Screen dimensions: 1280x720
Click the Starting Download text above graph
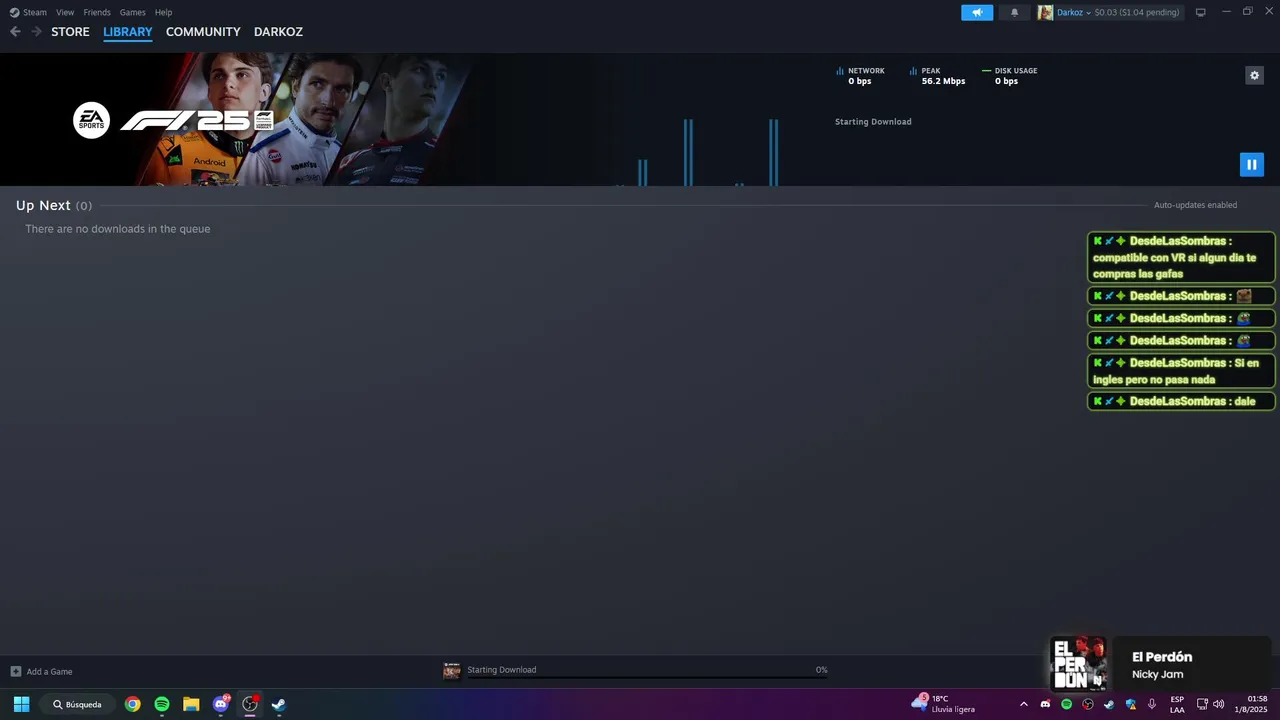873,122
